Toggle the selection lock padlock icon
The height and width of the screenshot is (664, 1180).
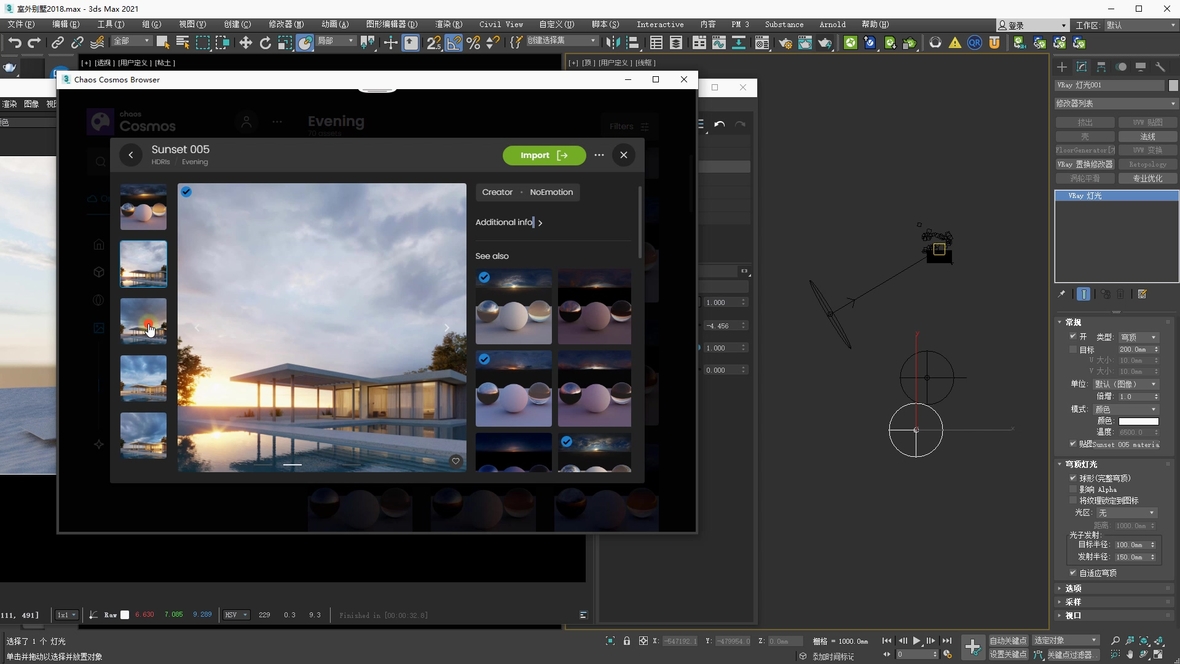627,641
